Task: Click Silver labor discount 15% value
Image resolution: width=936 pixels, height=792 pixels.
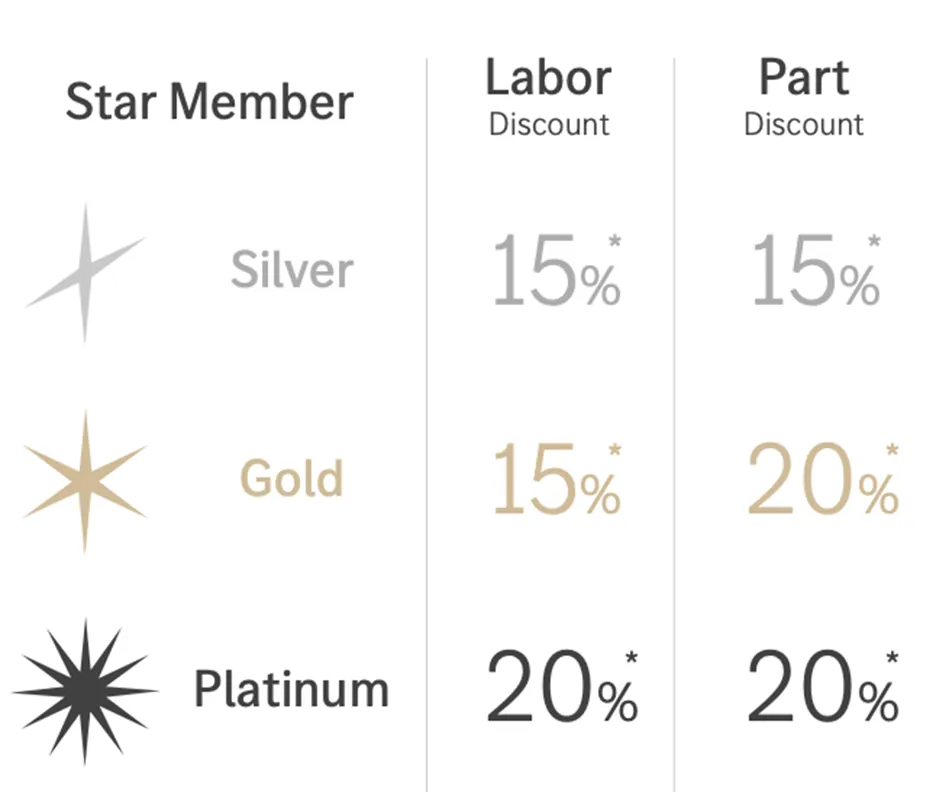Action: tap(556, 270)
